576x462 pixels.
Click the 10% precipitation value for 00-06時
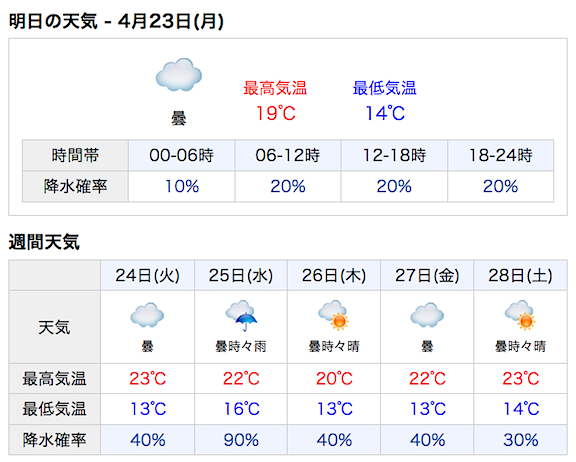coord(182,186)
